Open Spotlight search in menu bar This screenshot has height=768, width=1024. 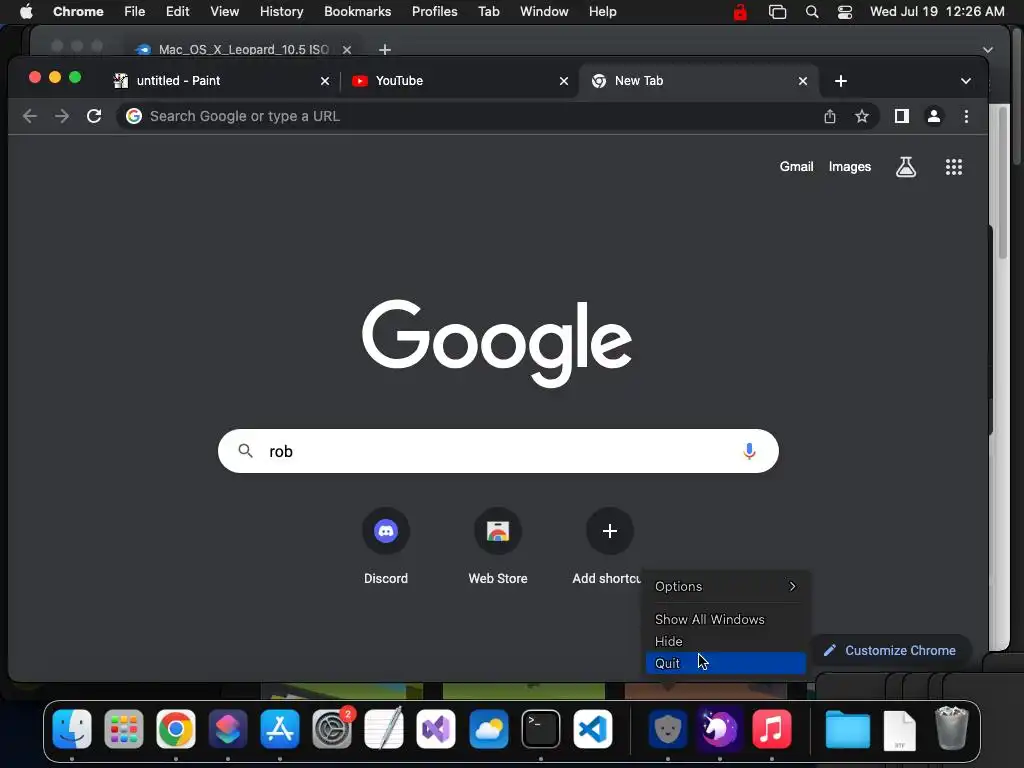coord(812,12)
